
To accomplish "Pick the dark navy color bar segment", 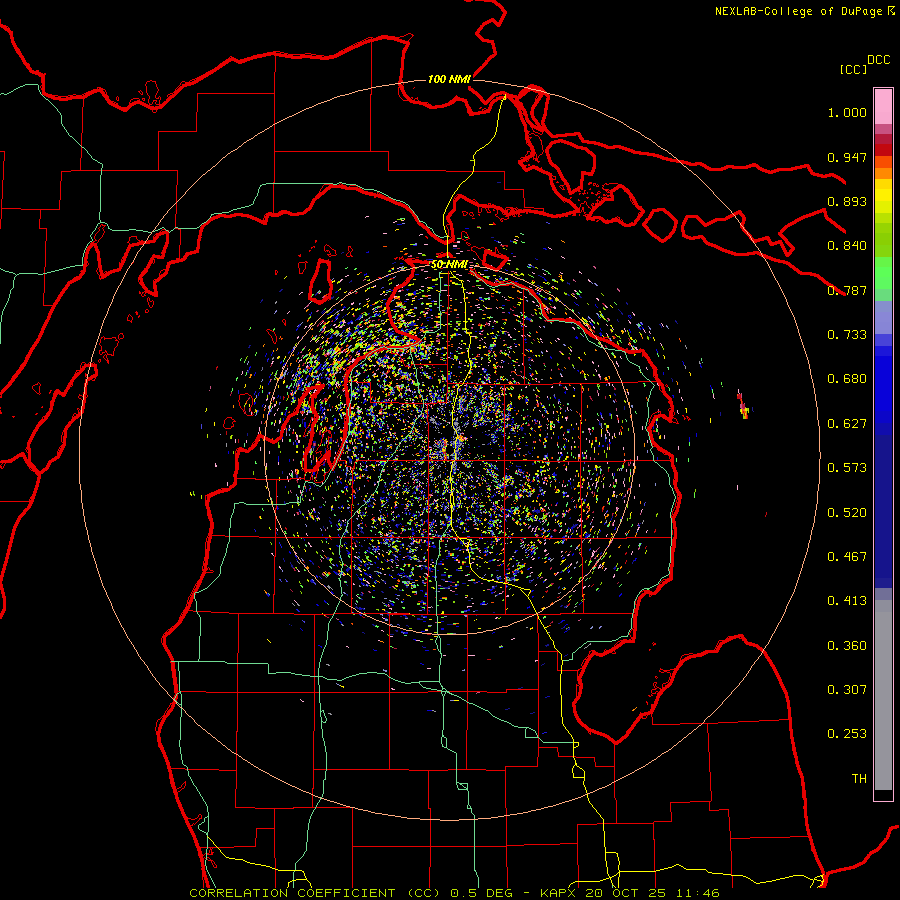I will point(883,511).
